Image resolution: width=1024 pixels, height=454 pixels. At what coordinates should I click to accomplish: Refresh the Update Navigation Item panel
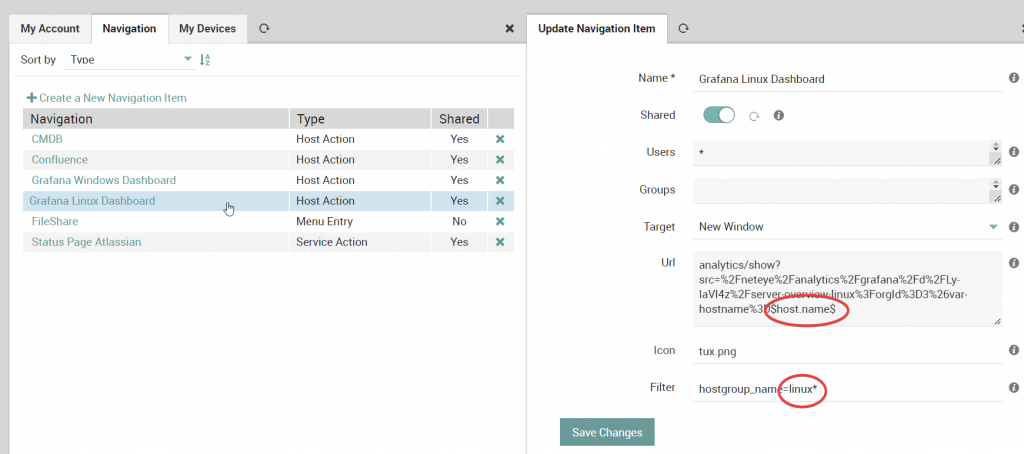point(683,29)
